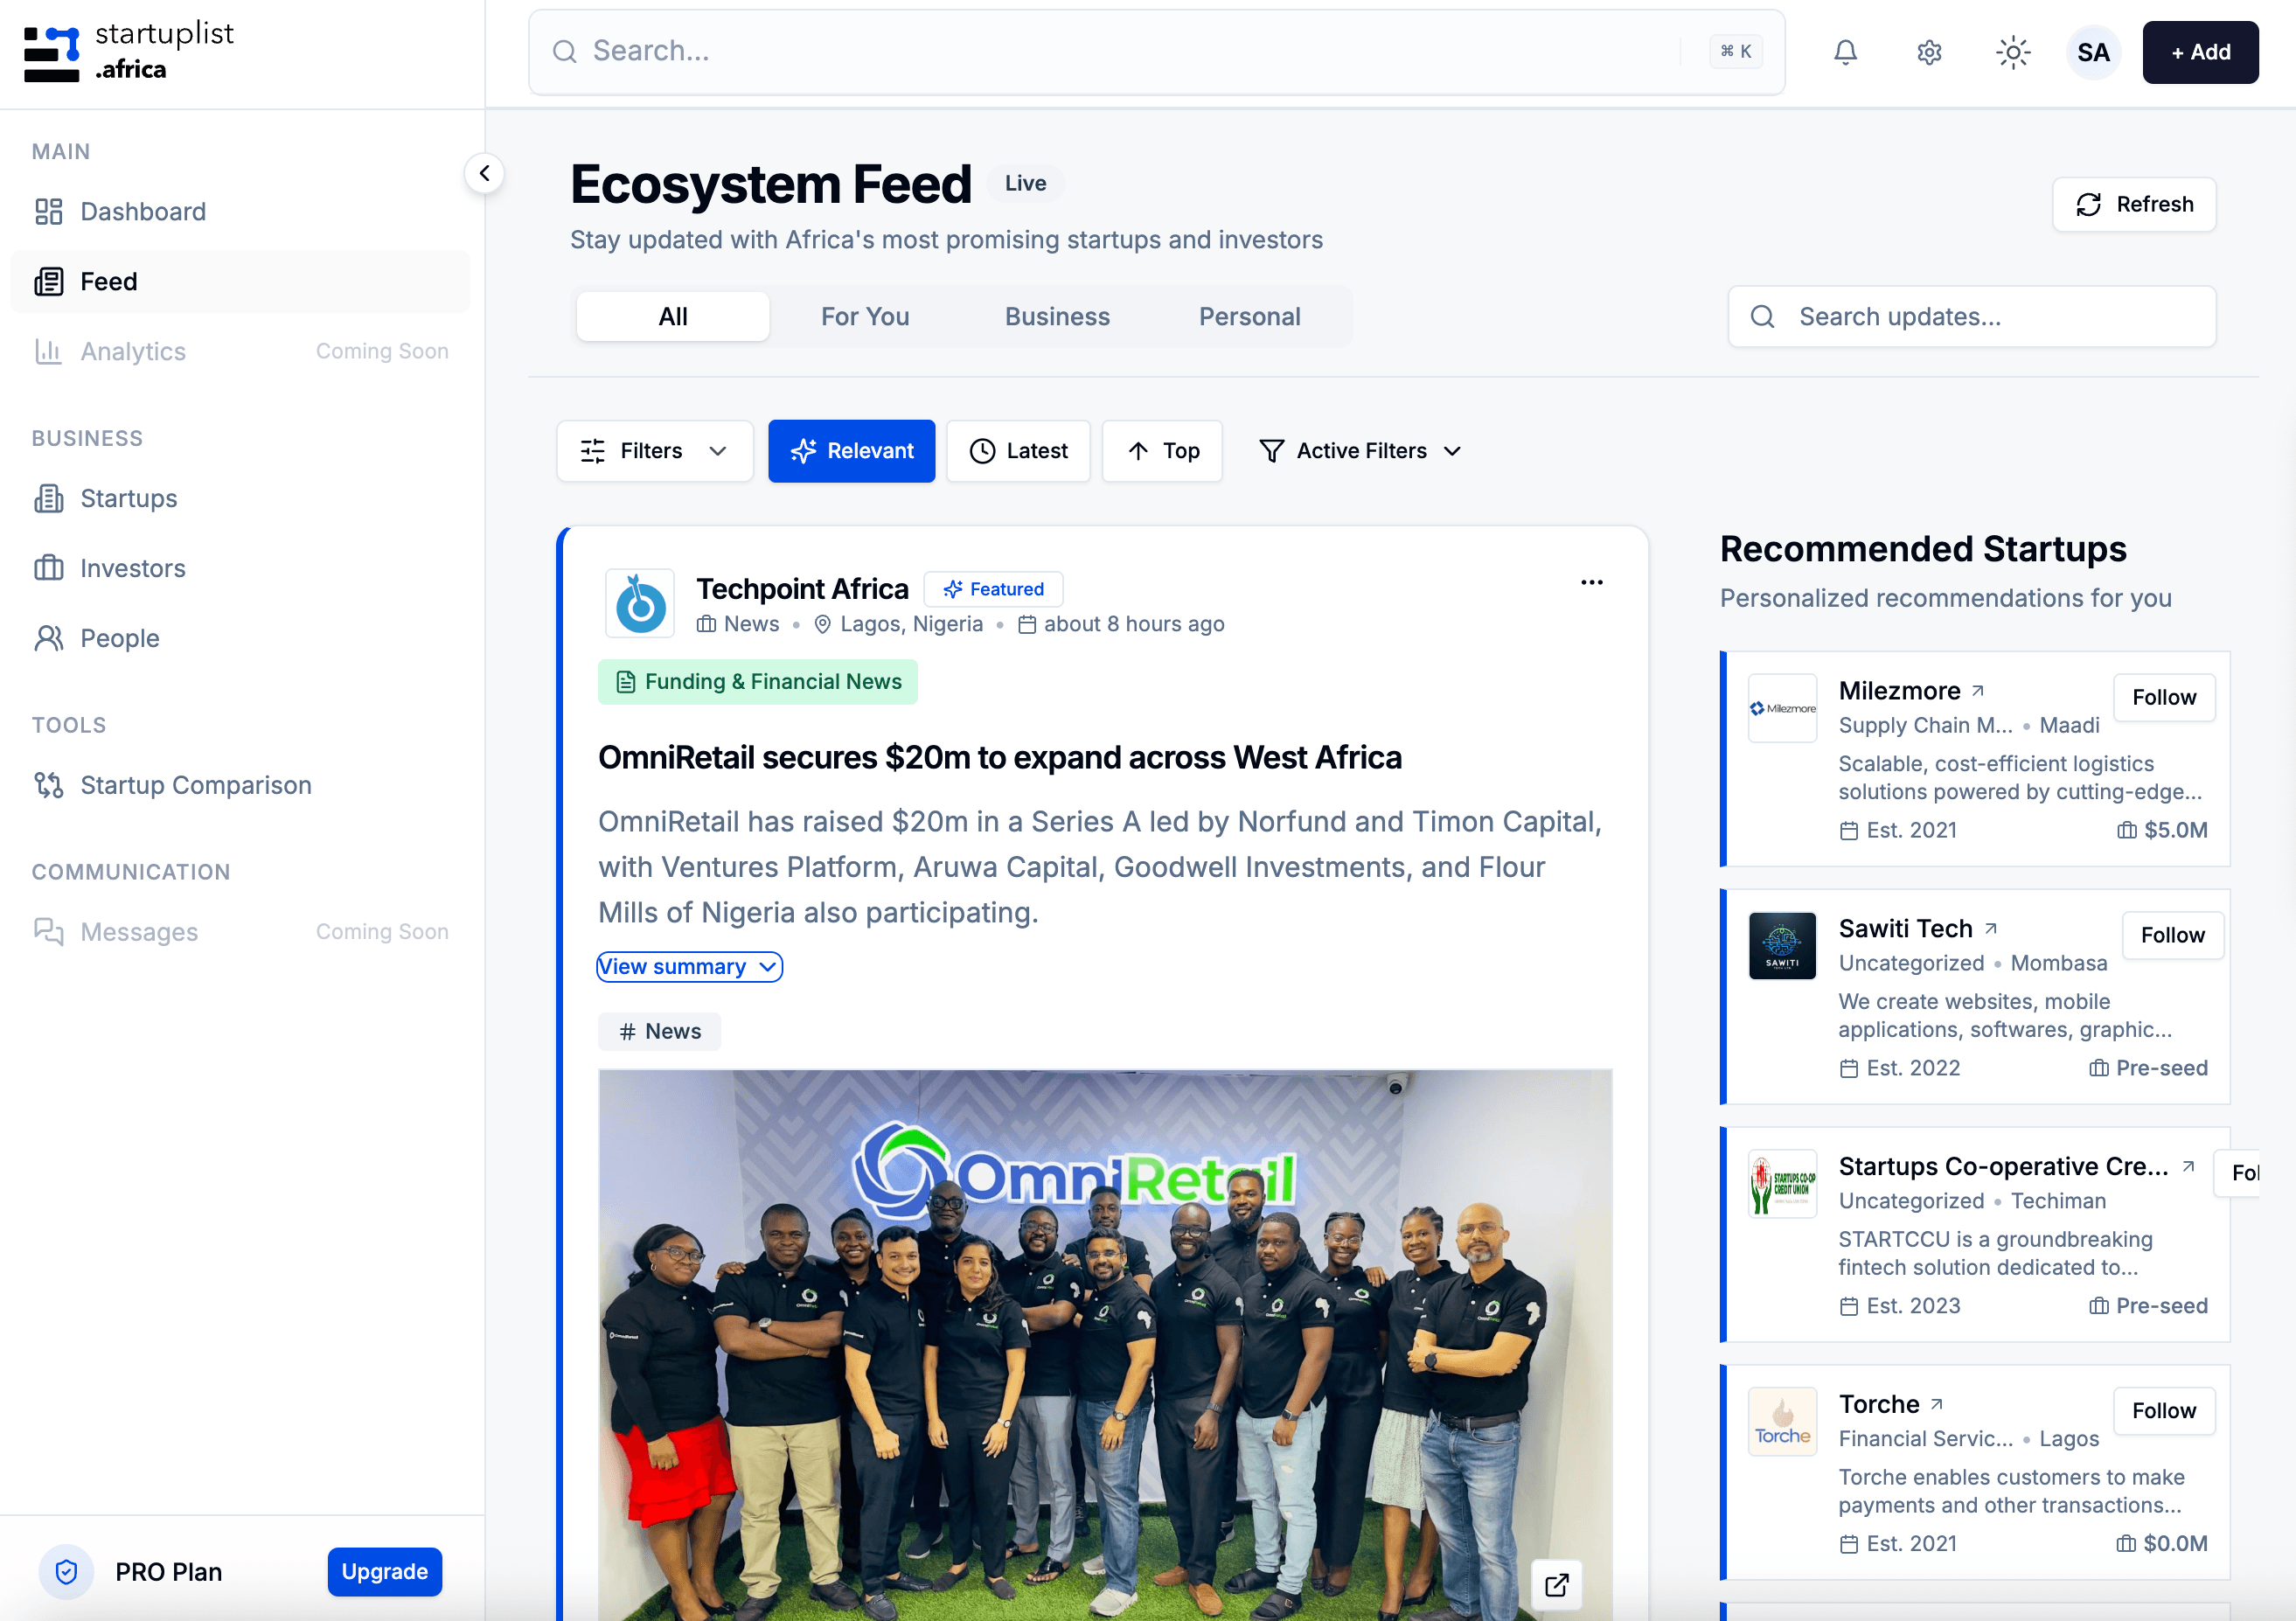
Task: Follow Milezmore
Action: (x=2164, y=697)
